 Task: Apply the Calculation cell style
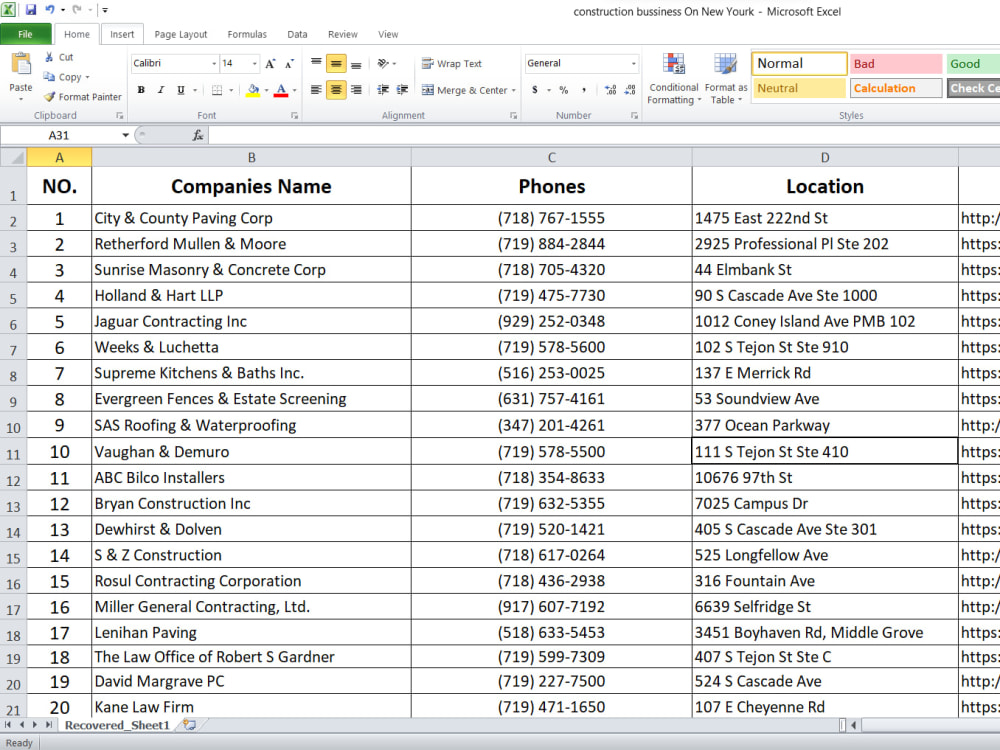tap(895, 88)
